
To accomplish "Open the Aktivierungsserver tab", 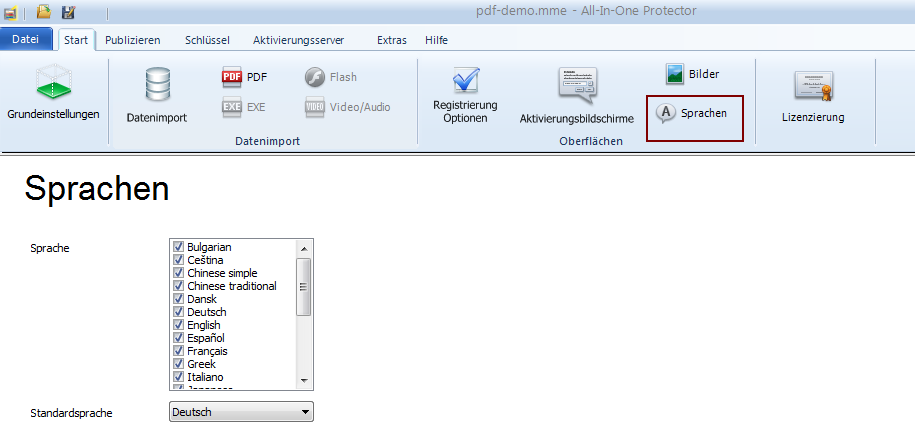I will (298, 40).
